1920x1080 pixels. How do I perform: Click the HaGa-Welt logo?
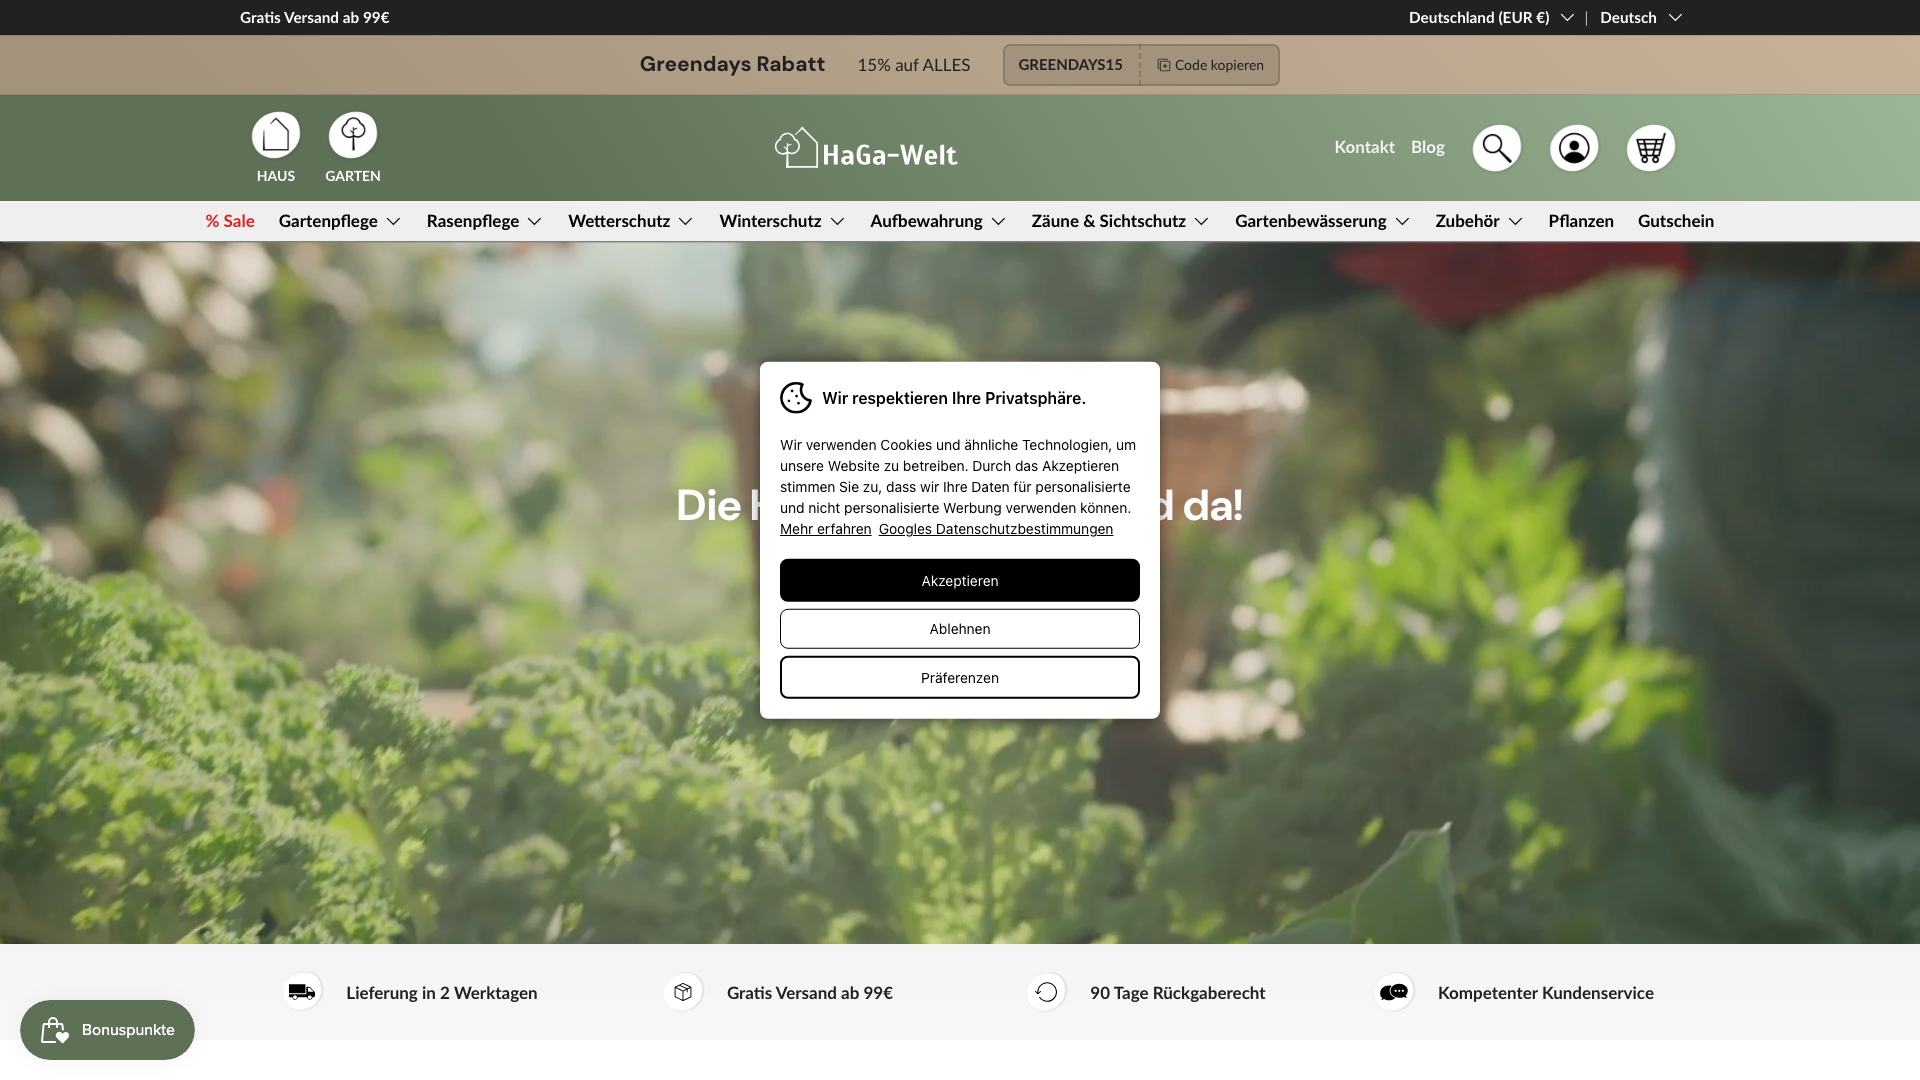click(866, 149)
